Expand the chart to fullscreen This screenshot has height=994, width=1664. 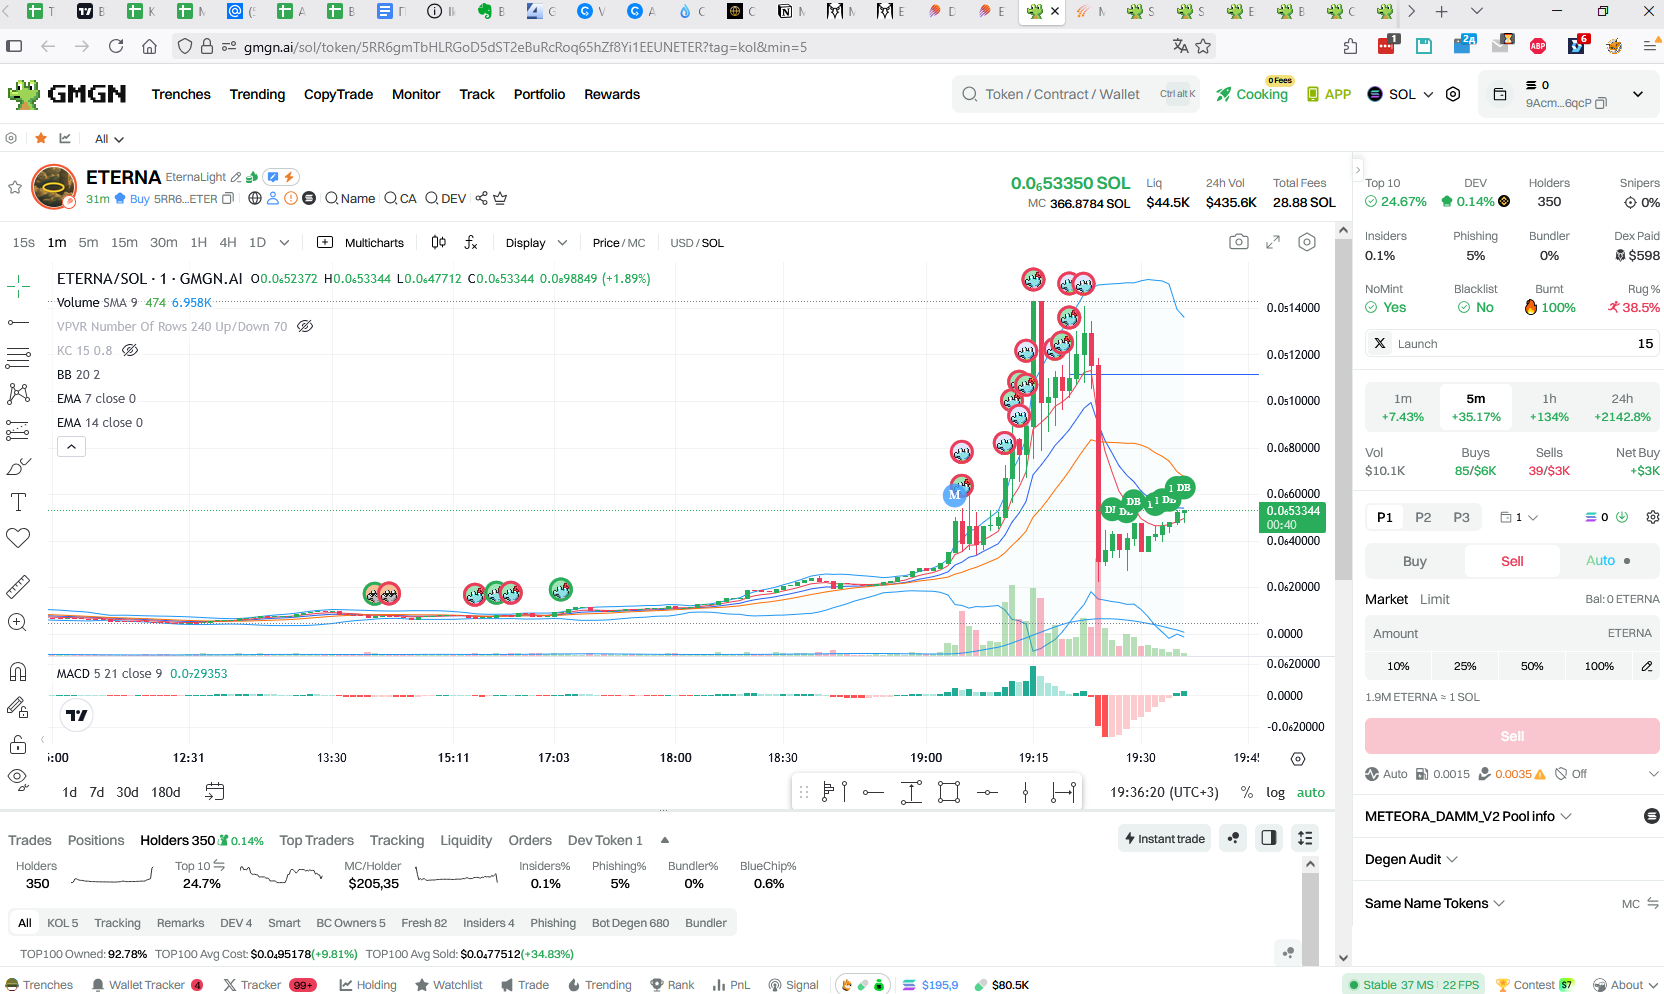(1273, 242)
